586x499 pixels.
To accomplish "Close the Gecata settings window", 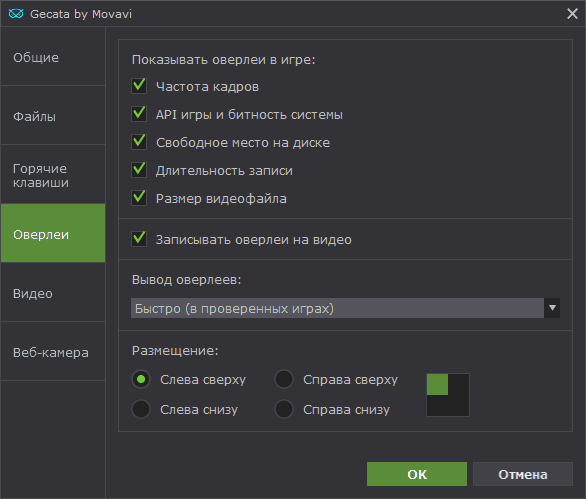I will (572, 14).
